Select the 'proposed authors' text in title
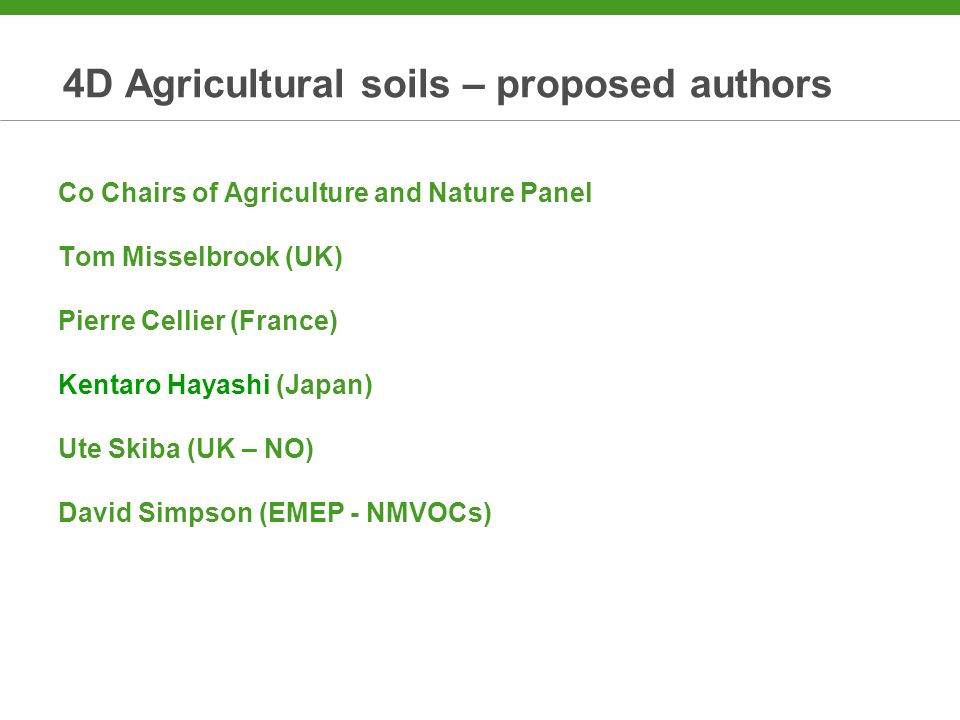This screenshot has width=960, height=720. click(x=664, y=85)
